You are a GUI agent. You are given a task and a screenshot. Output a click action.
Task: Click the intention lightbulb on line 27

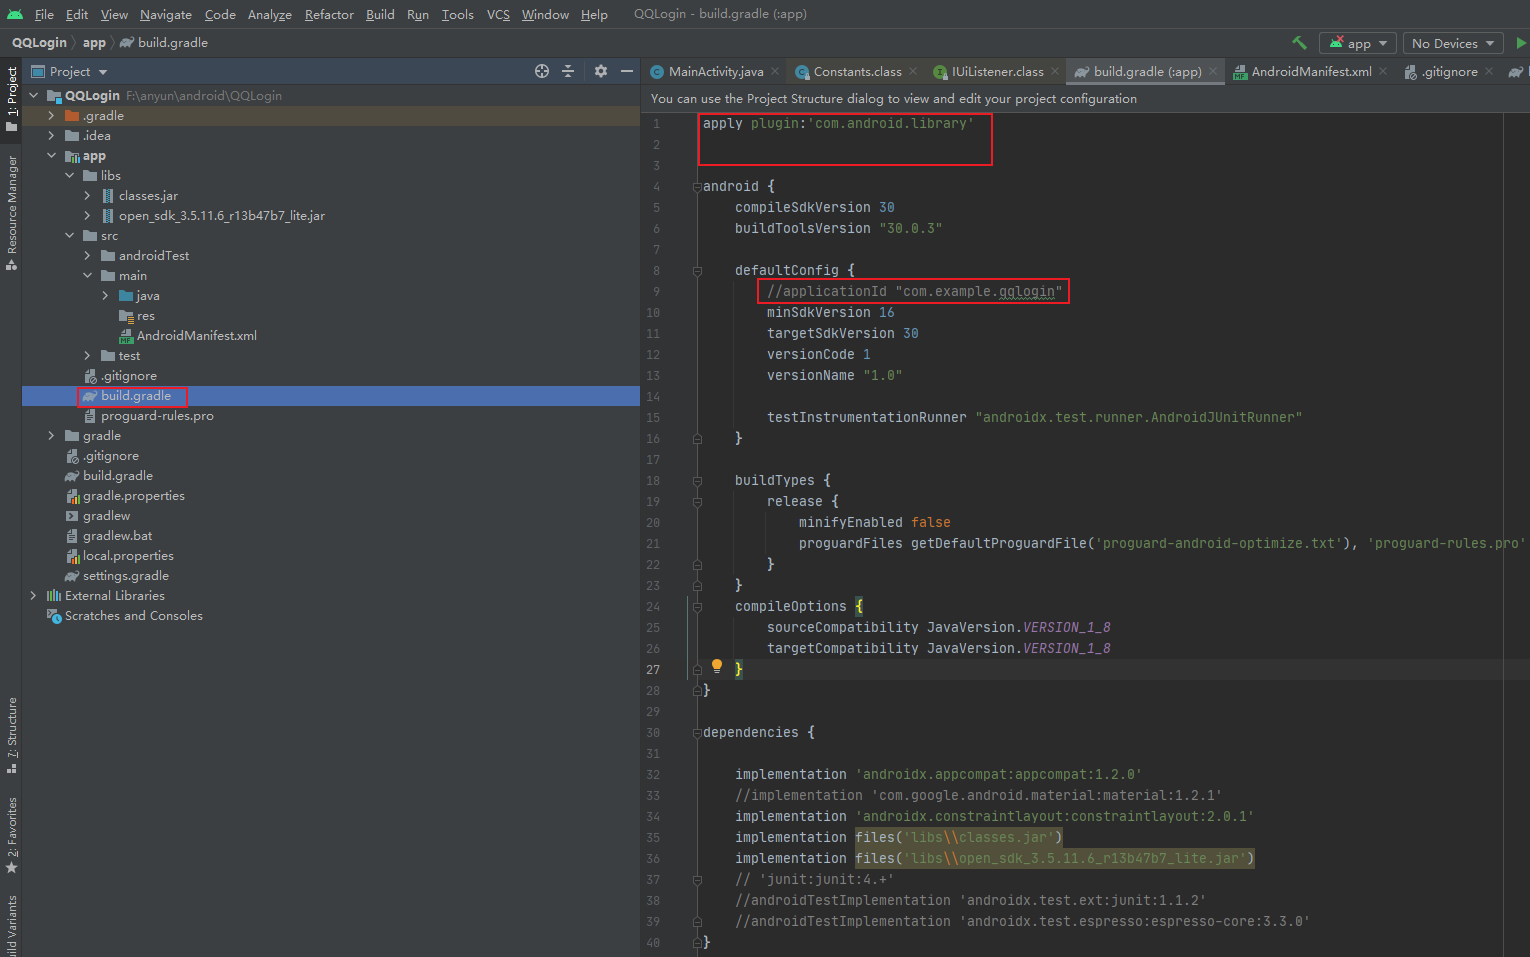coord(716,667)
